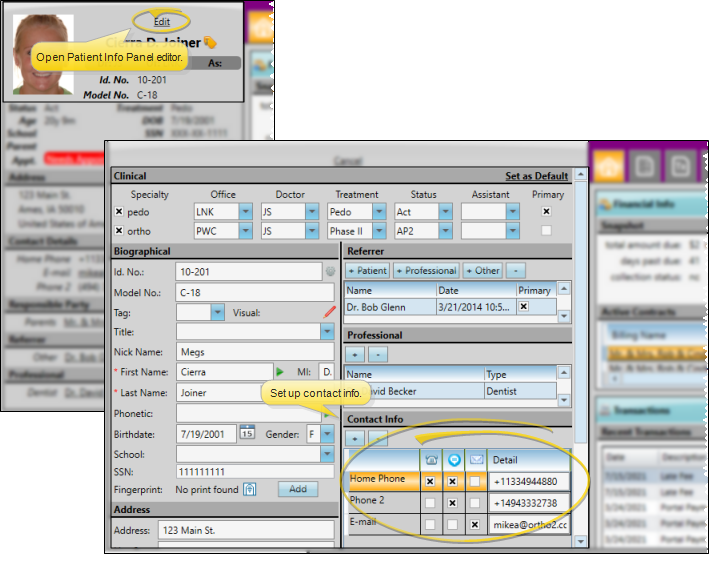Enable Primary checkbox for ortho row

545,230
